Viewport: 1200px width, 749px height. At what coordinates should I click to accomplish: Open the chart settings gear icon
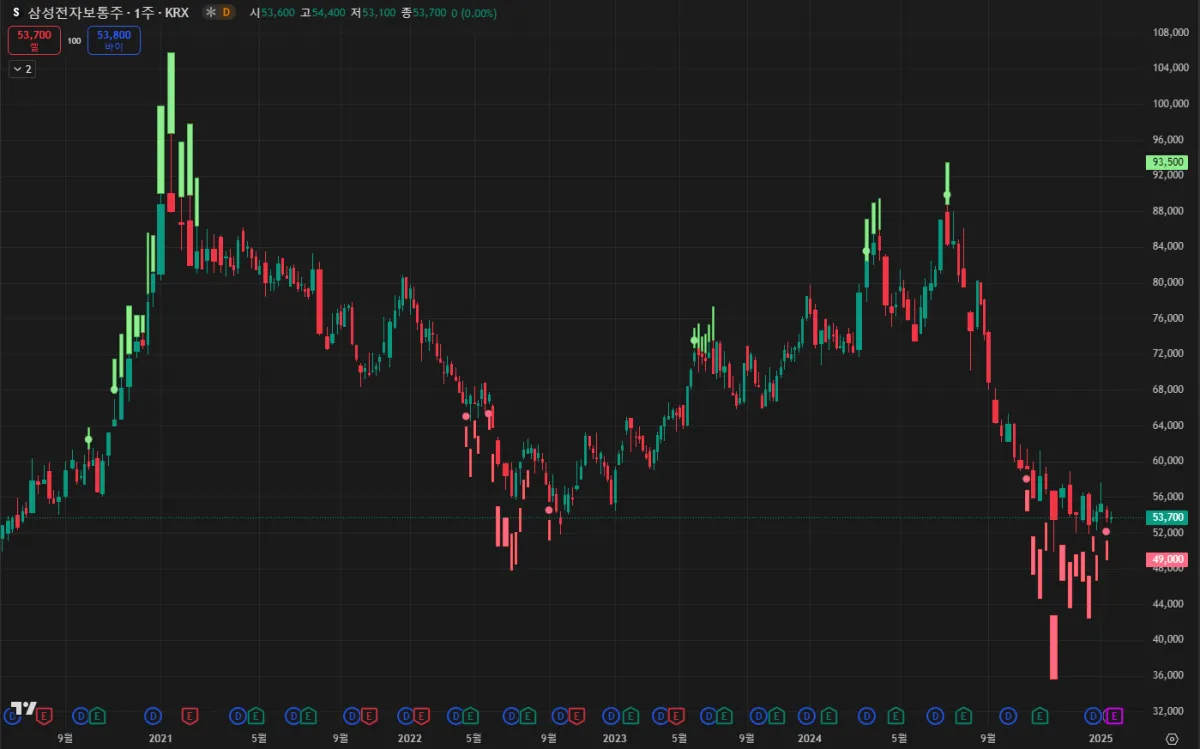(1171, 739)
